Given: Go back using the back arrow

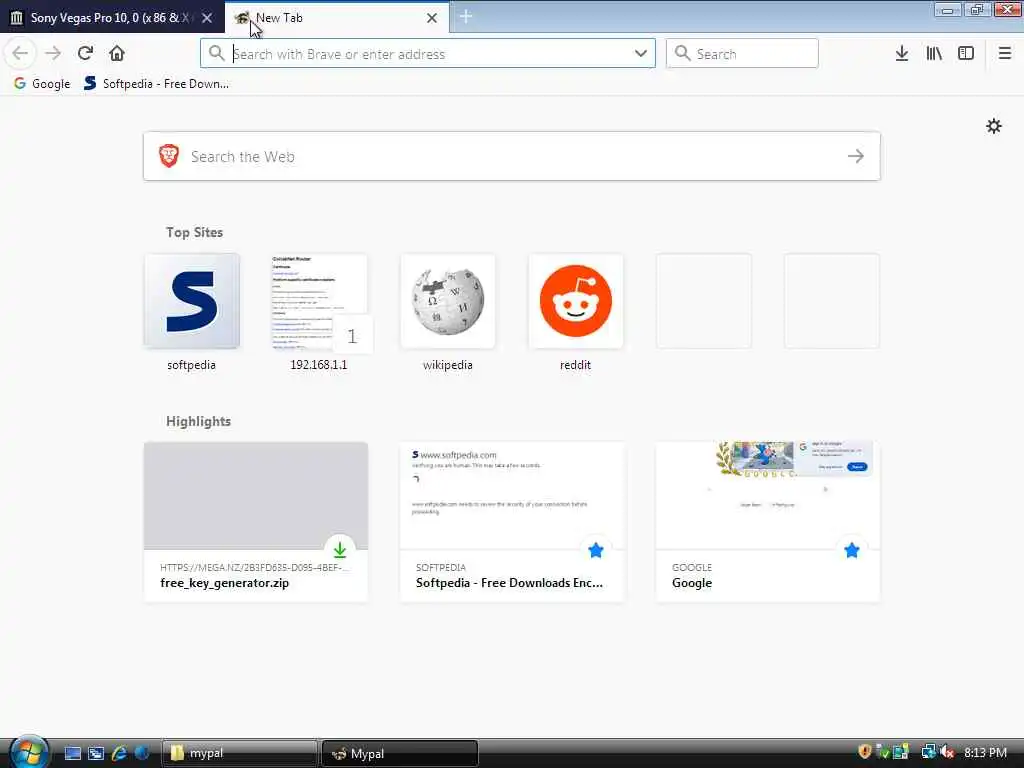Looking at the screenshot, I should click(20, 54).
